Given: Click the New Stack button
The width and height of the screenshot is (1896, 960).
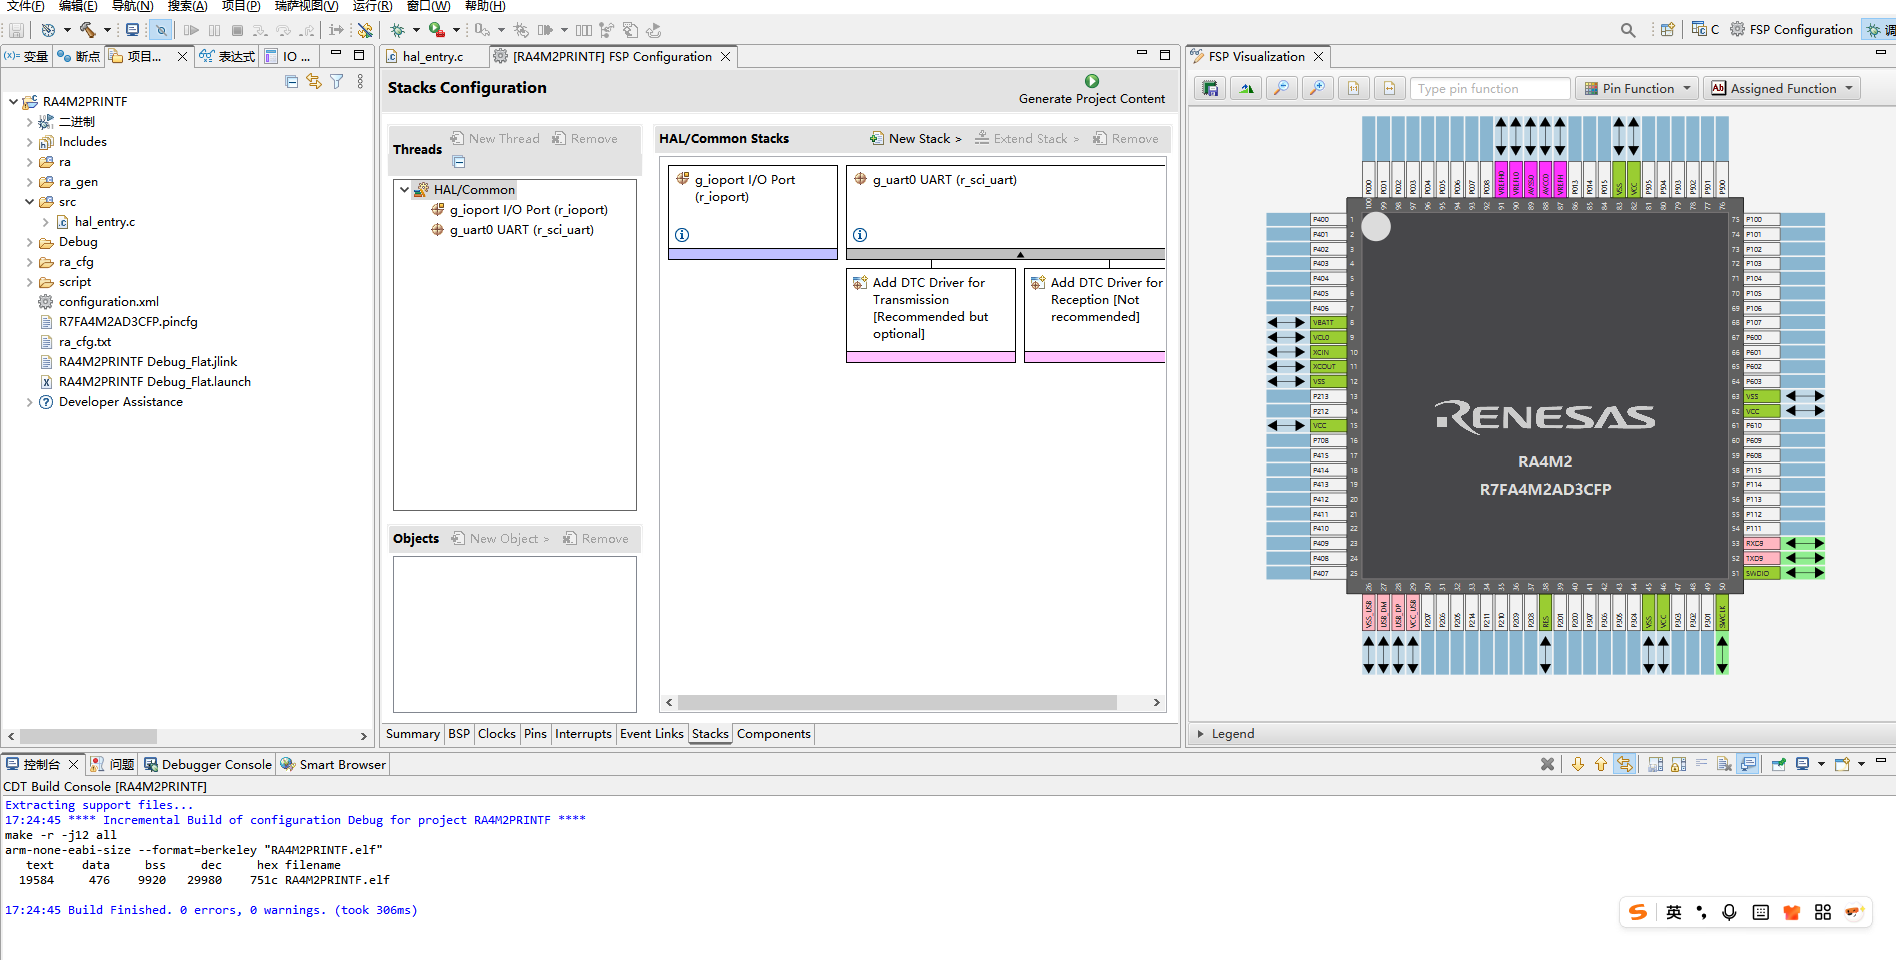Looking at the screenshot, I should [x=915, y=139].
